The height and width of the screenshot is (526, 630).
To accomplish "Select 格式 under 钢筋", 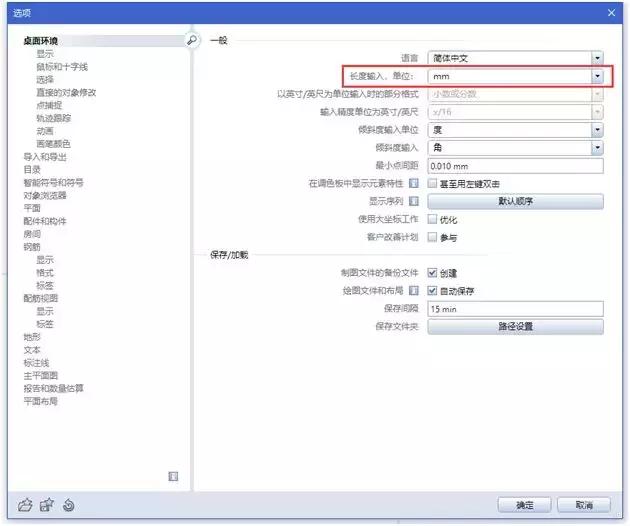I will pyautogui.click(x=45, y=272).
